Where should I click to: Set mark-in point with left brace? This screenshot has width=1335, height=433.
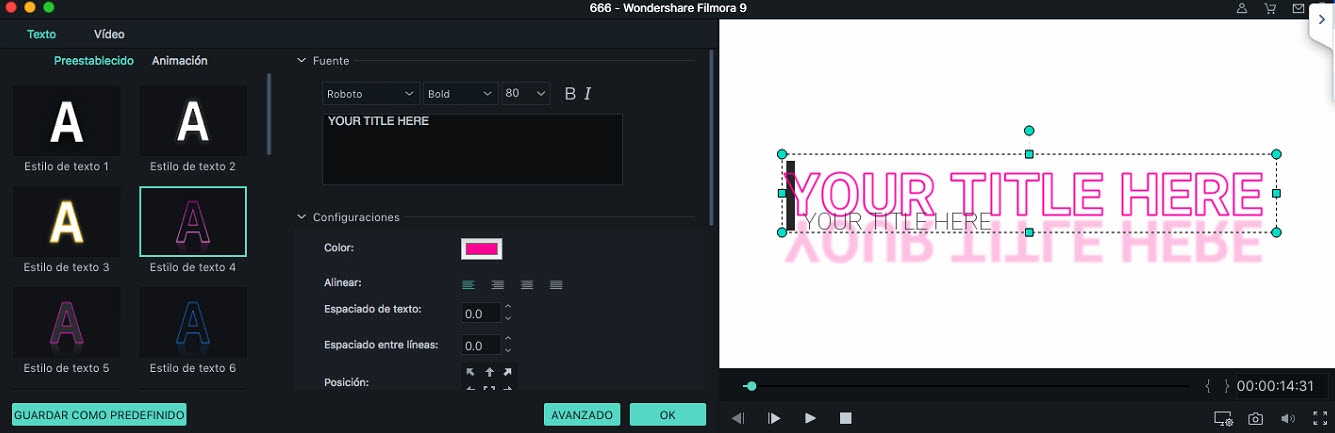(1208, 386)
